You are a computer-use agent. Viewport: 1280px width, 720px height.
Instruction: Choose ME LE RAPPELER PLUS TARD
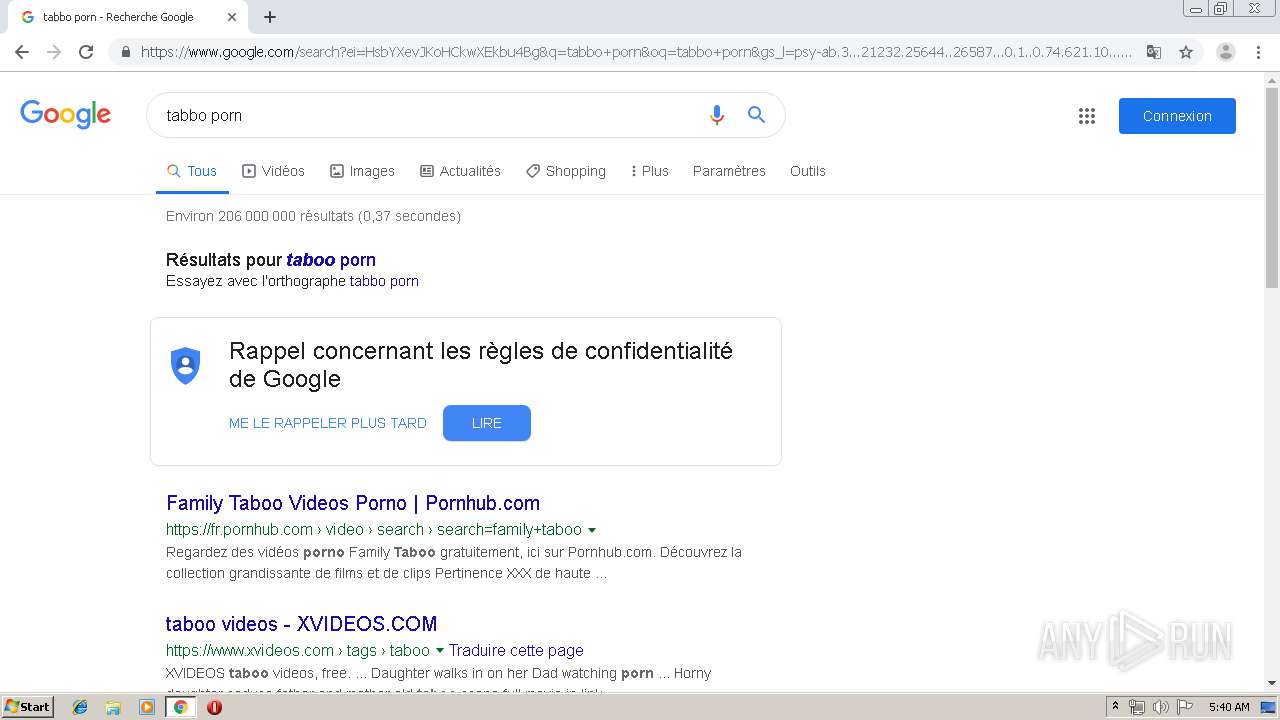[x=328, y=423]
